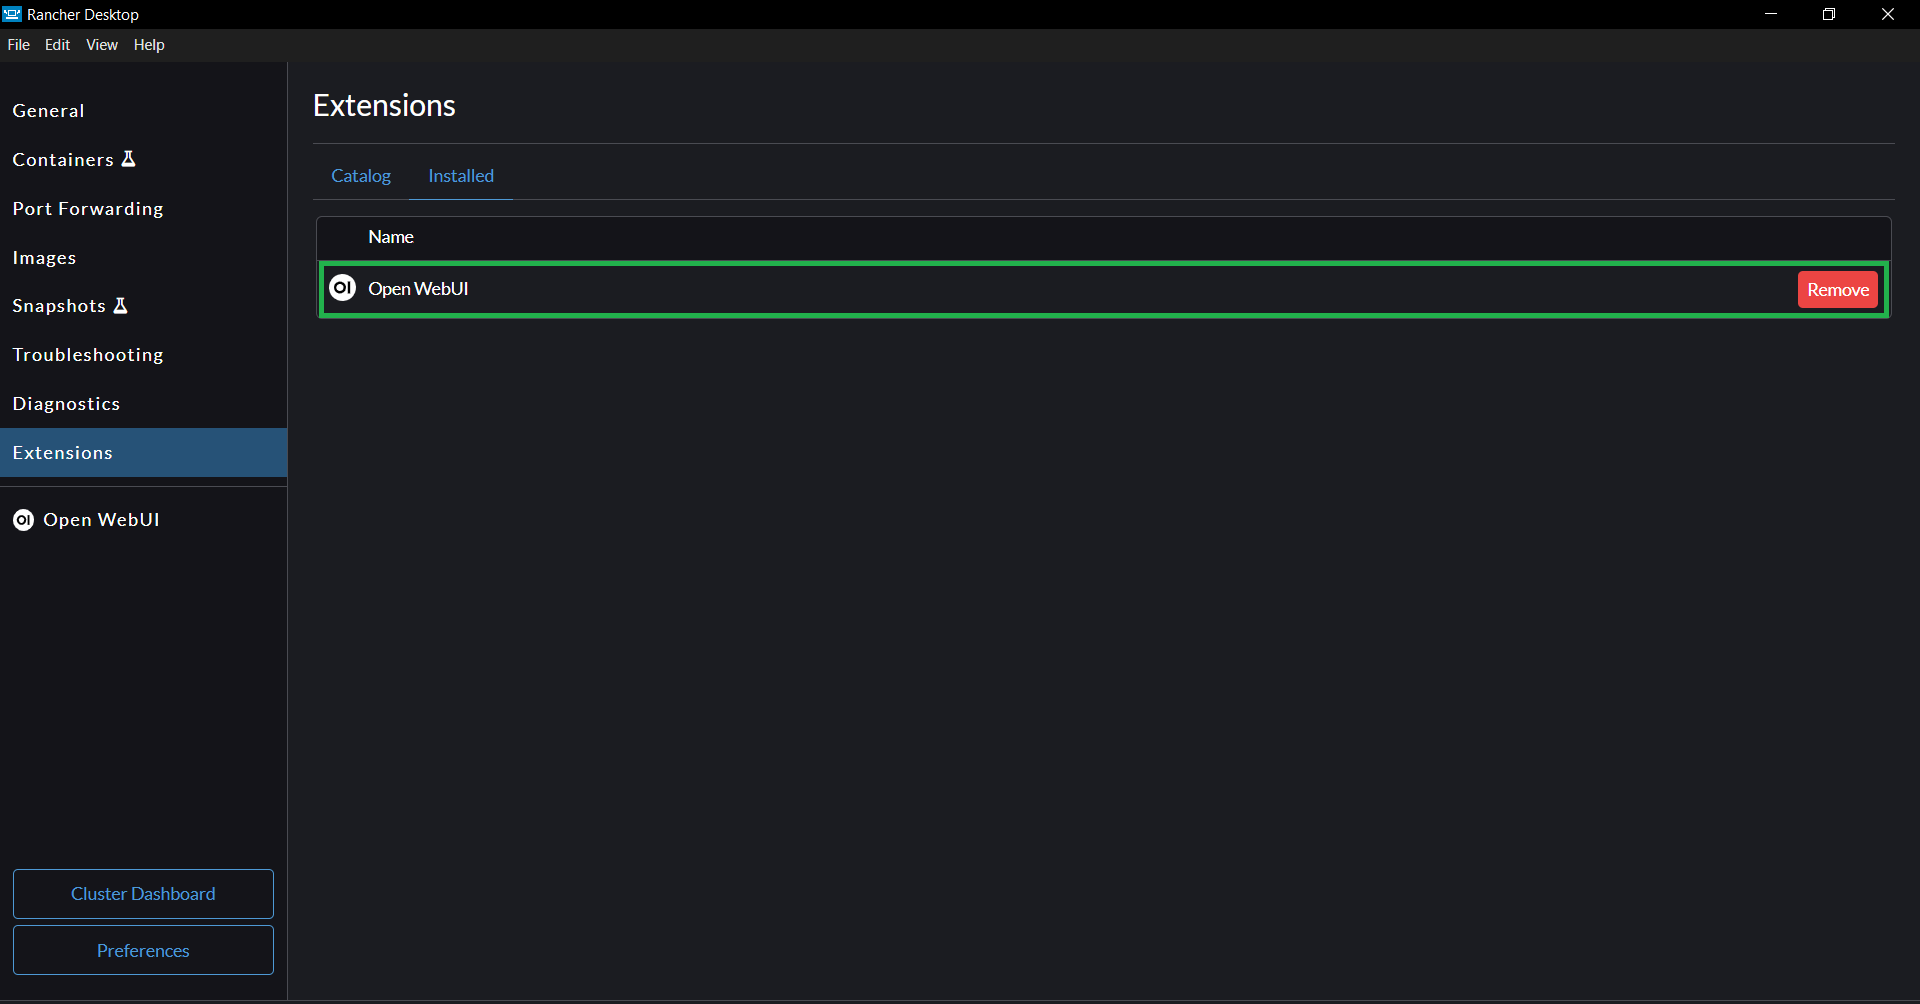Click the Open WebUI logo in the installed table row
1920x1004 pixels.
point(343,288)
